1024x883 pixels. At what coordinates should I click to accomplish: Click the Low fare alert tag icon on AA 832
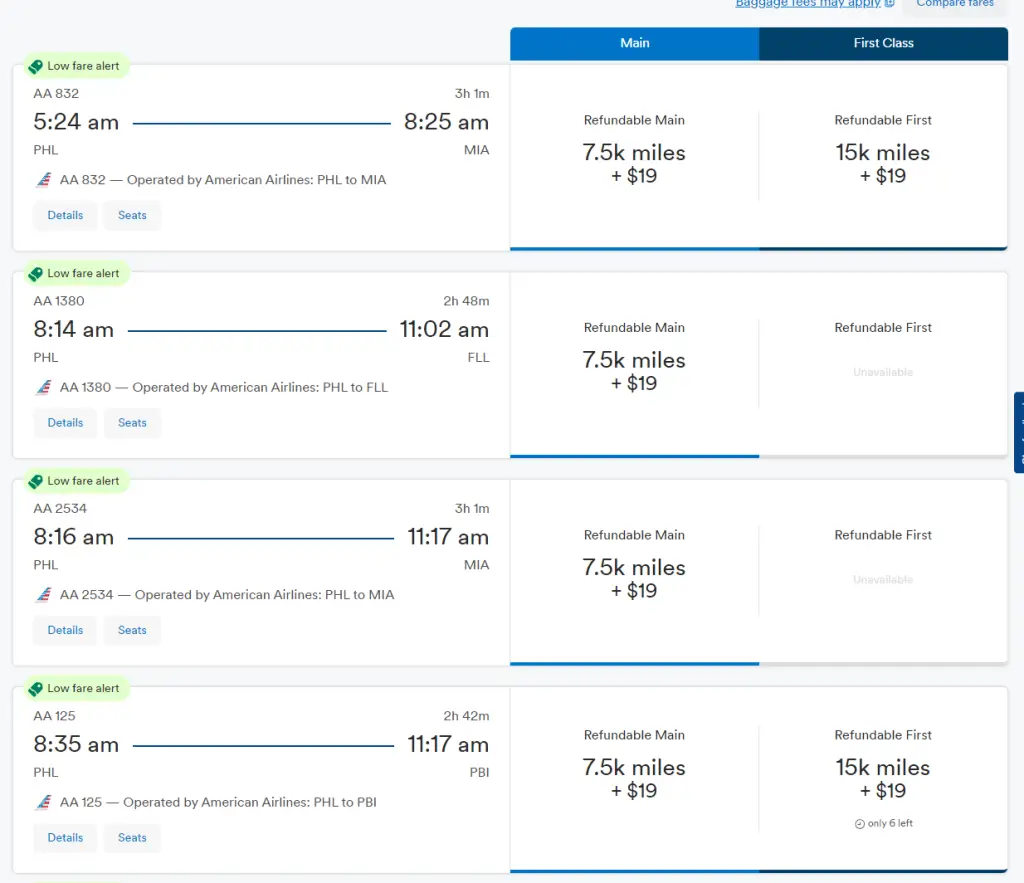click(36, 67)
